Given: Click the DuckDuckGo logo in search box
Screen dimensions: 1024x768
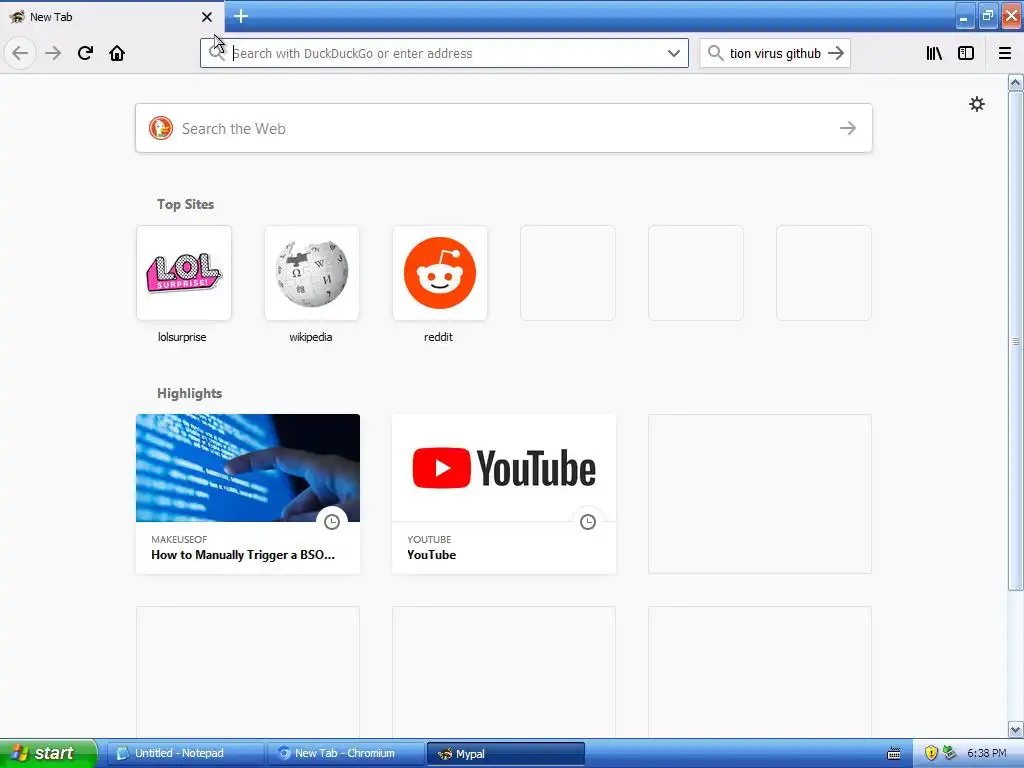Looking at the screenshot, I should point(161,128).
